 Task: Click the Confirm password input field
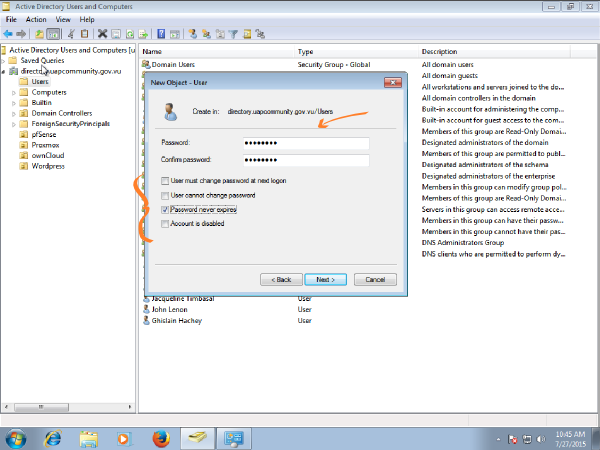click(x=306, y=160)
